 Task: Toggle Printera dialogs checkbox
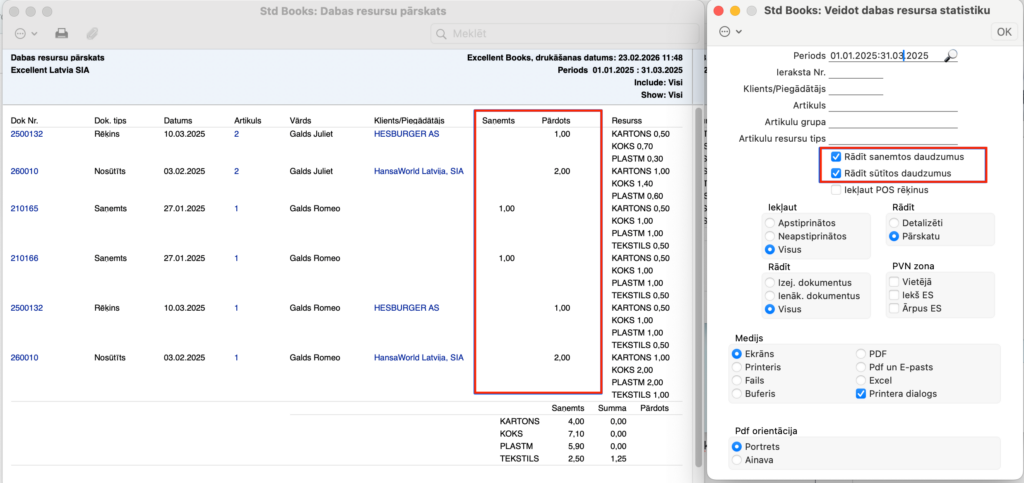point(861,394)
